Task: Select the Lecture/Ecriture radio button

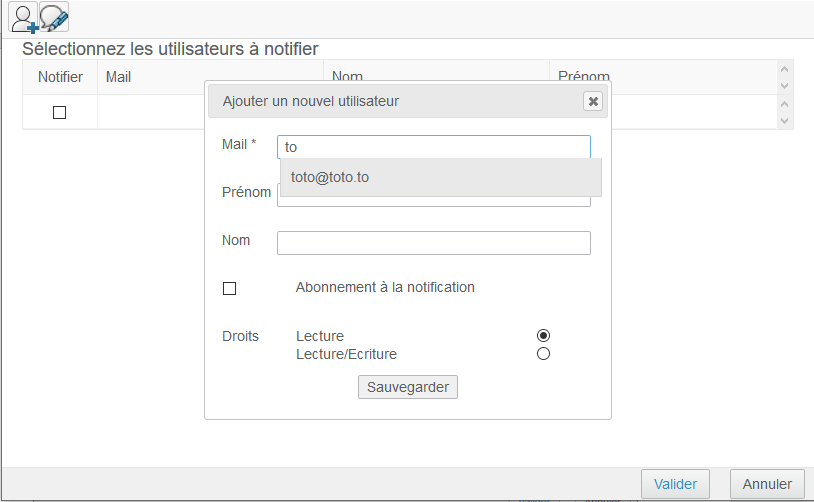Action: [544, 354]
